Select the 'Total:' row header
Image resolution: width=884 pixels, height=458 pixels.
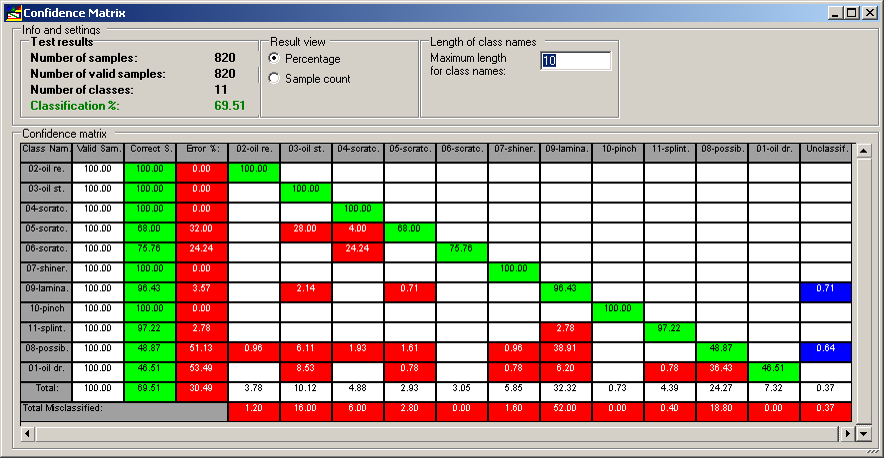coord(46,392)
